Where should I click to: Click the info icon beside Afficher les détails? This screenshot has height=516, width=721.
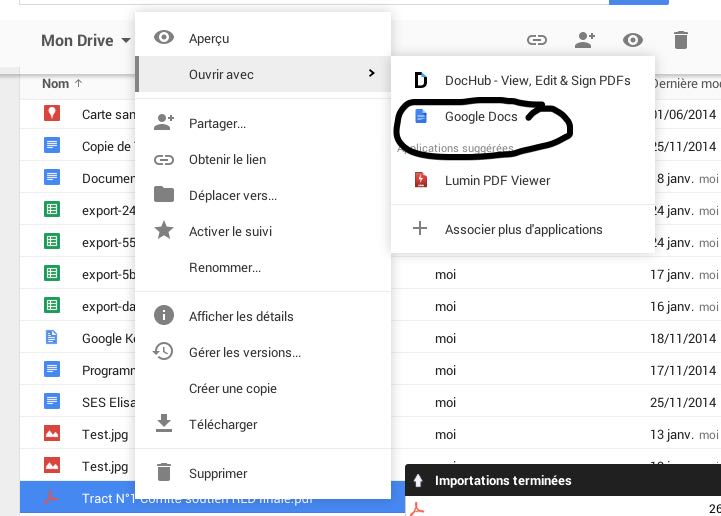(164, 315)
